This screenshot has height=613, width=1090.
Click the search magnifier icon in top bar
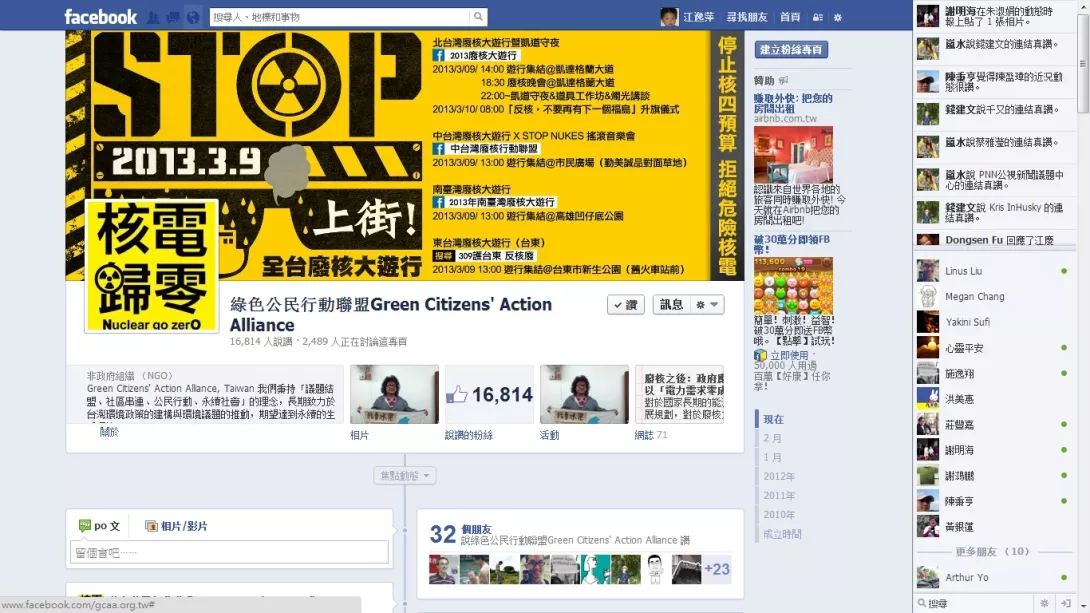(x=478, y=17)
